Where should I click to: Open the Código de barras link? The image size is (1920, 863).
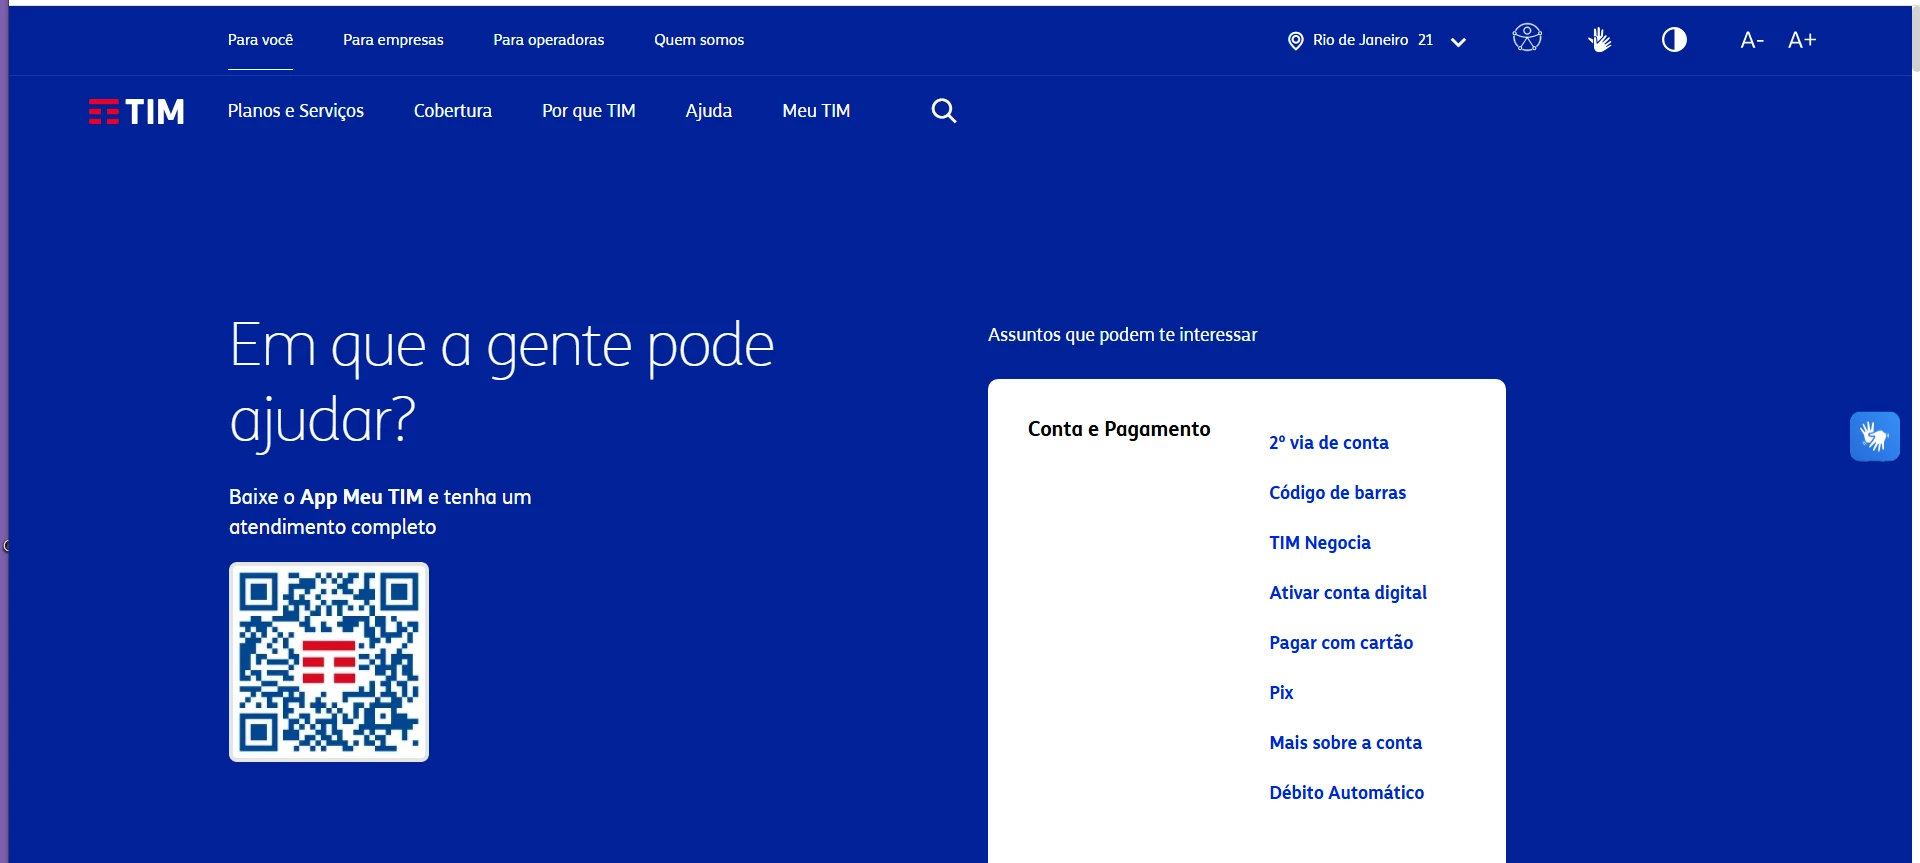(1338, 493)
